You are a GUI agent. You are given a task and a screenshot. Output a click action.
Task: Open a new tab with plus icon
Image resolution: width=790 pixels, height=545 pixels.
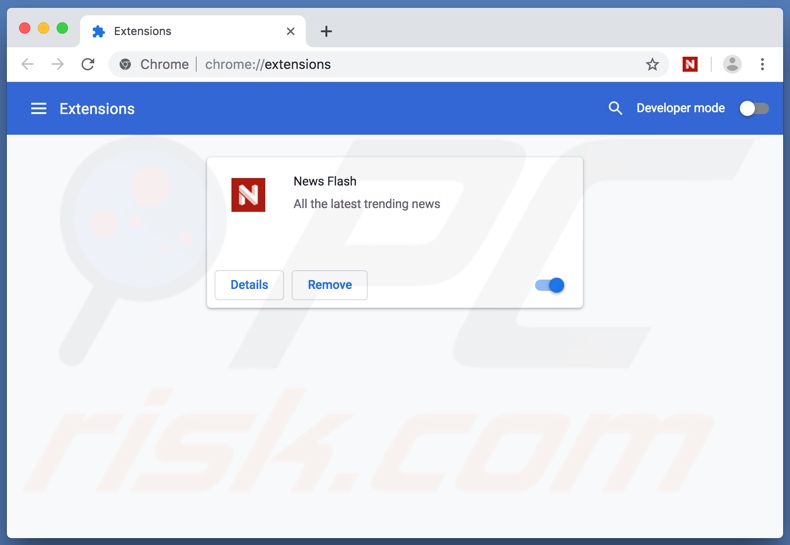tap(326, 31)
